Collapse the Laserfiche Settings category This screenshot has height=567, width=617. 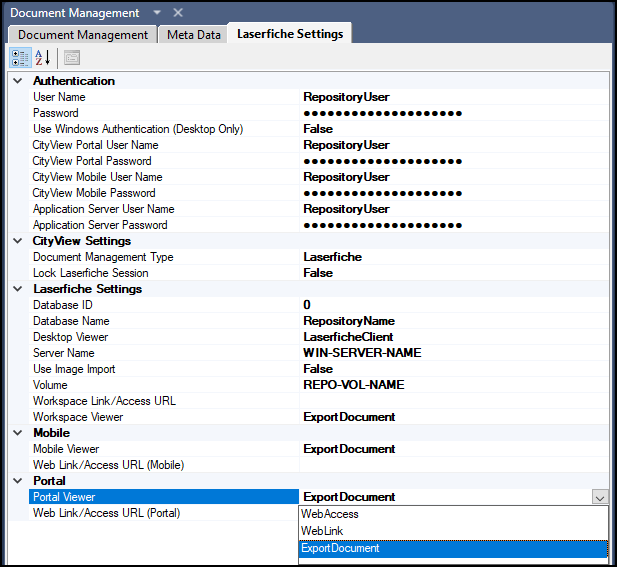[17, 289]
